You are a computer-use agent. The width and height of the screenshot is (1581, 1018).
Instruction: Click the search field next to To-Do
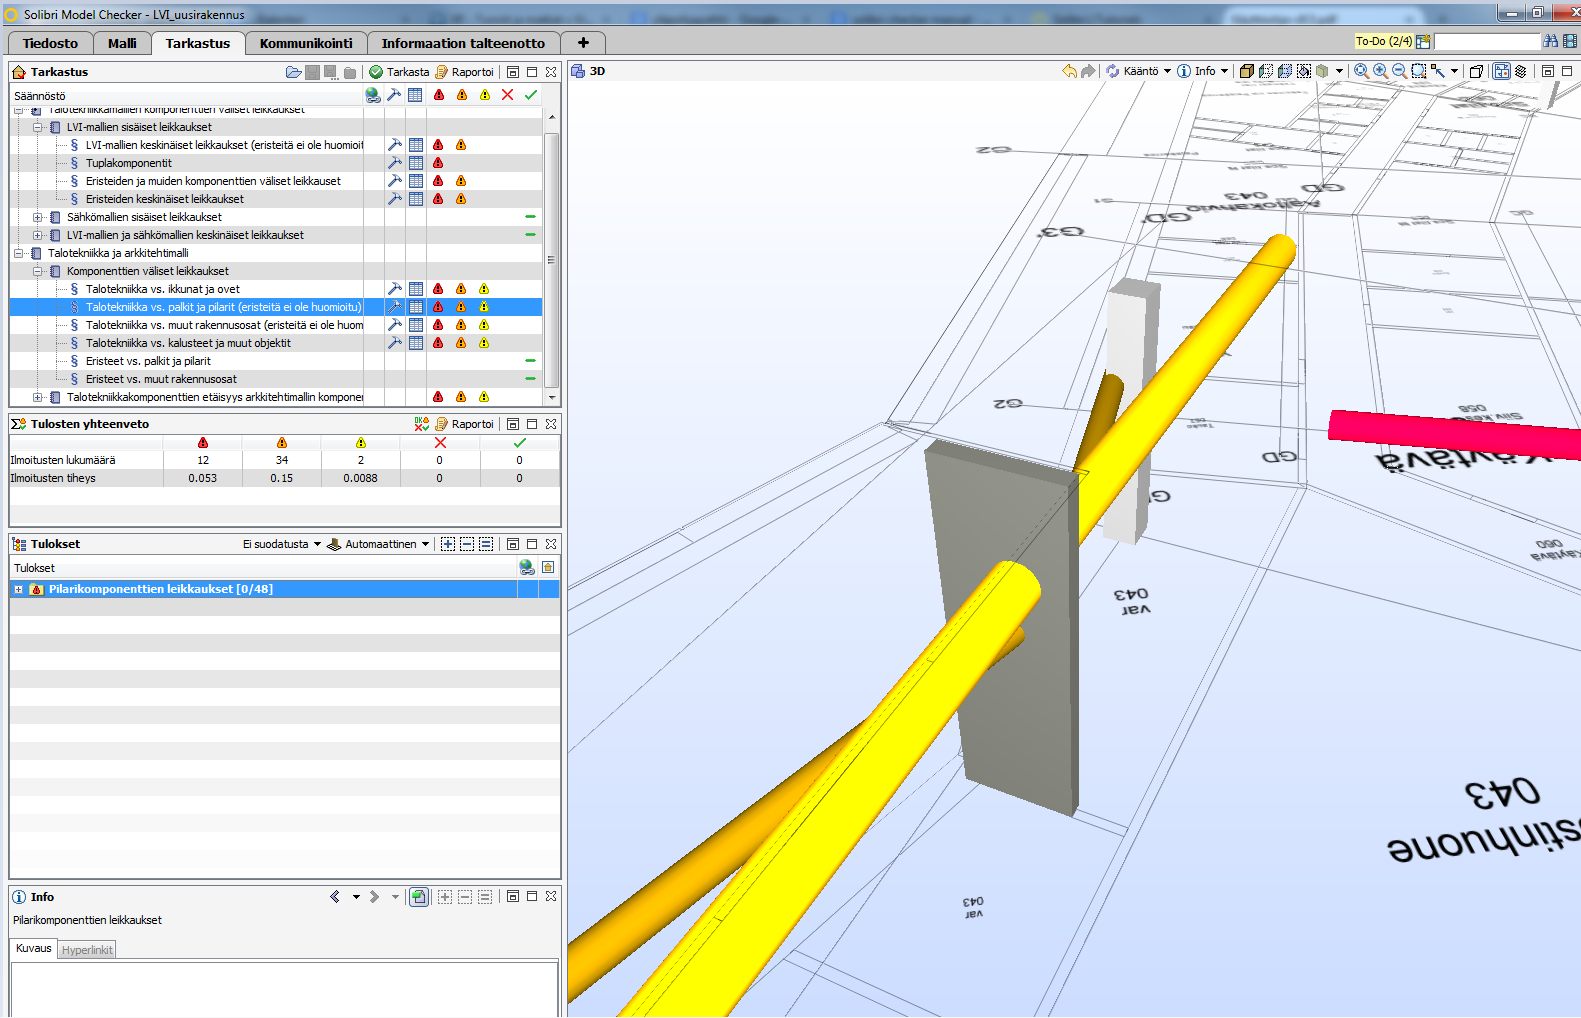1487,41
